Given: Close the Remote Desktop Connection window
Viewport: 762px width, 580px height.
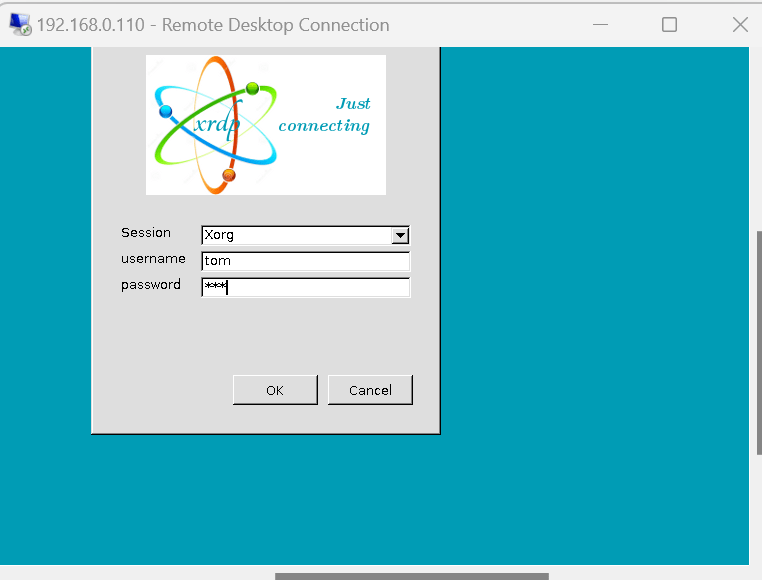Looking at the screenshot, I should [x=740, y=25].
